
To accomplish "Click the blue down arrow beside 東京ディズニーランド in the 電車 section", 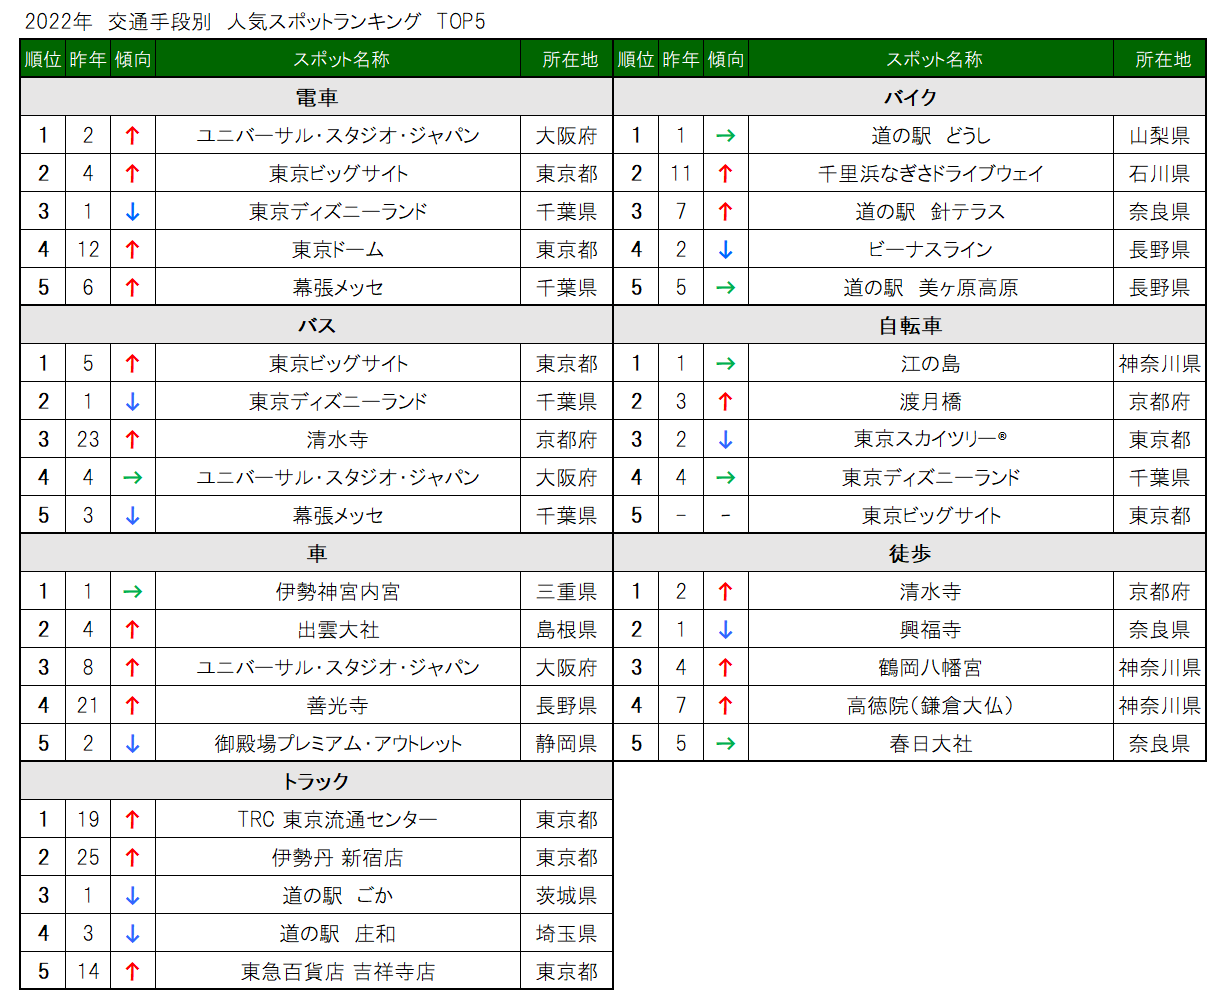I will click(132, 212).
